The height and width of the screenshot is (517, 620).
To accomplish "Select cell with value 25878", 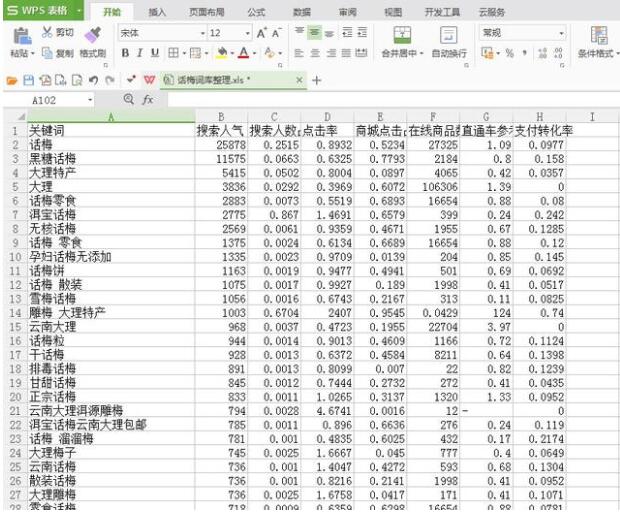I will [221, 145].
